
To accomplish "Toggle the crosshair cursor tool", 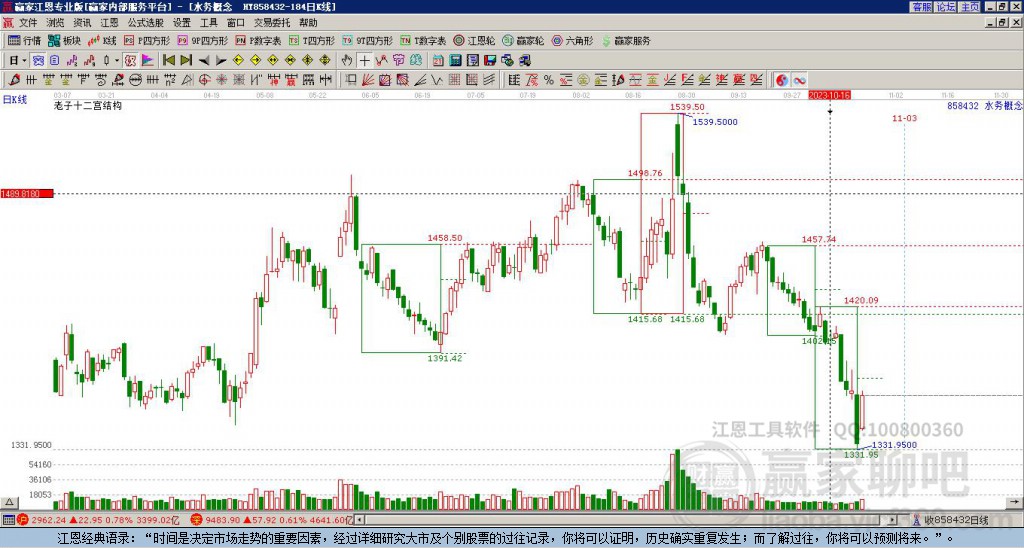I will pos(364,60).
